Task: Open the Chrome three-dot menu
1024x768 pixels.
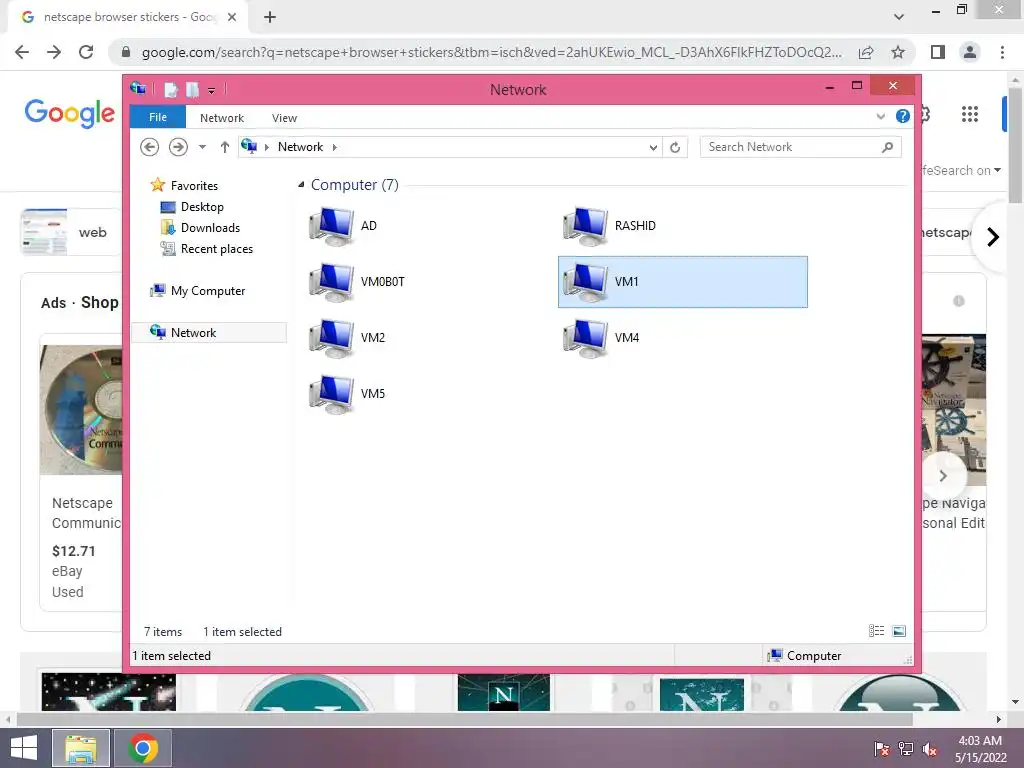Action: (x=1002, y=52)
